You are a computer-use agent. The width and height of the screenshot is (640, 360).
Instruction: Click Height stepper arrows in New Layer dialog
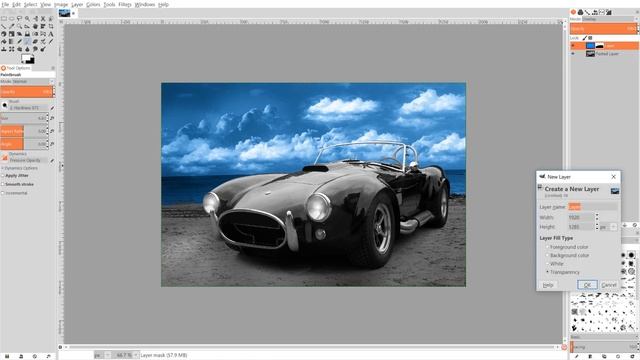tap(597, 226)
